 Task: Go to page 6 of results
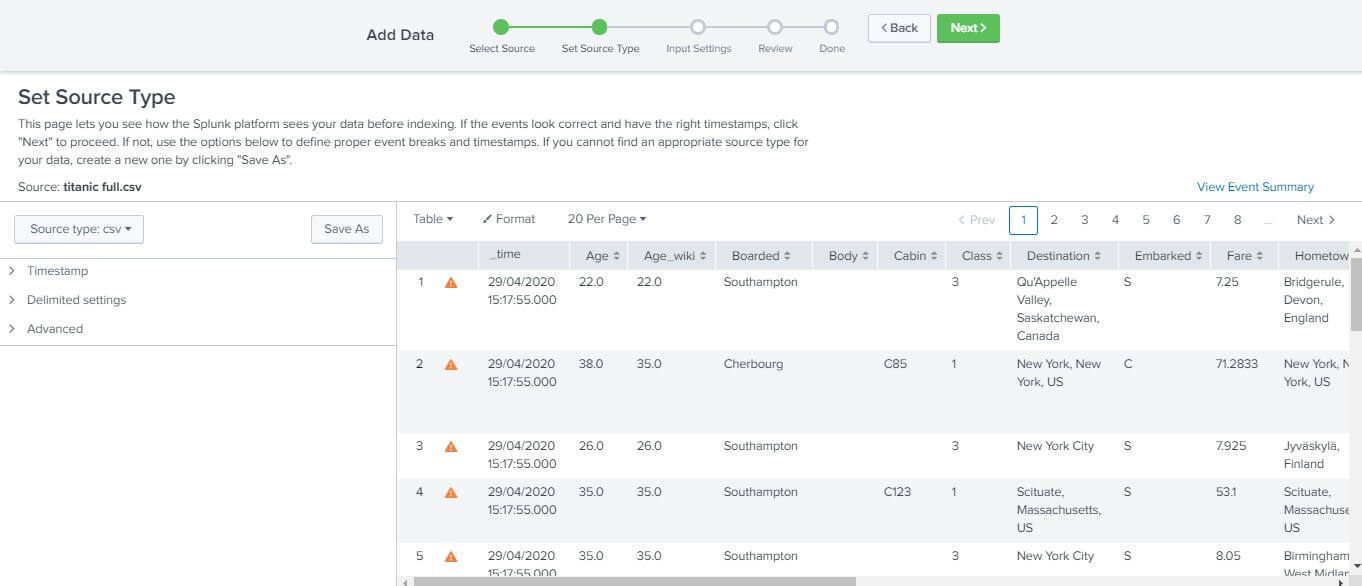[1176, 220]
